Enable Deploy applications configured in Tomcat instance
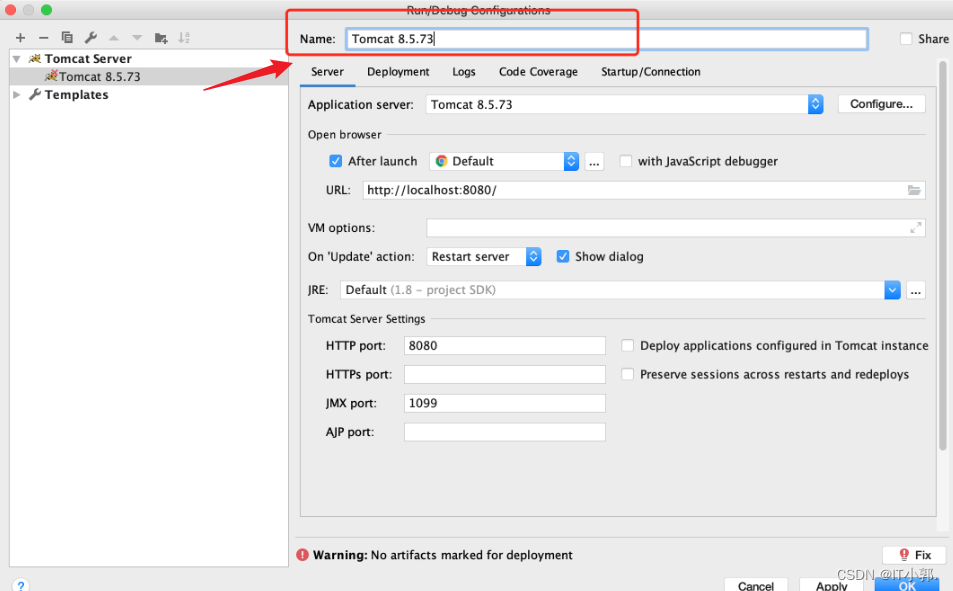 click(627, 345)
